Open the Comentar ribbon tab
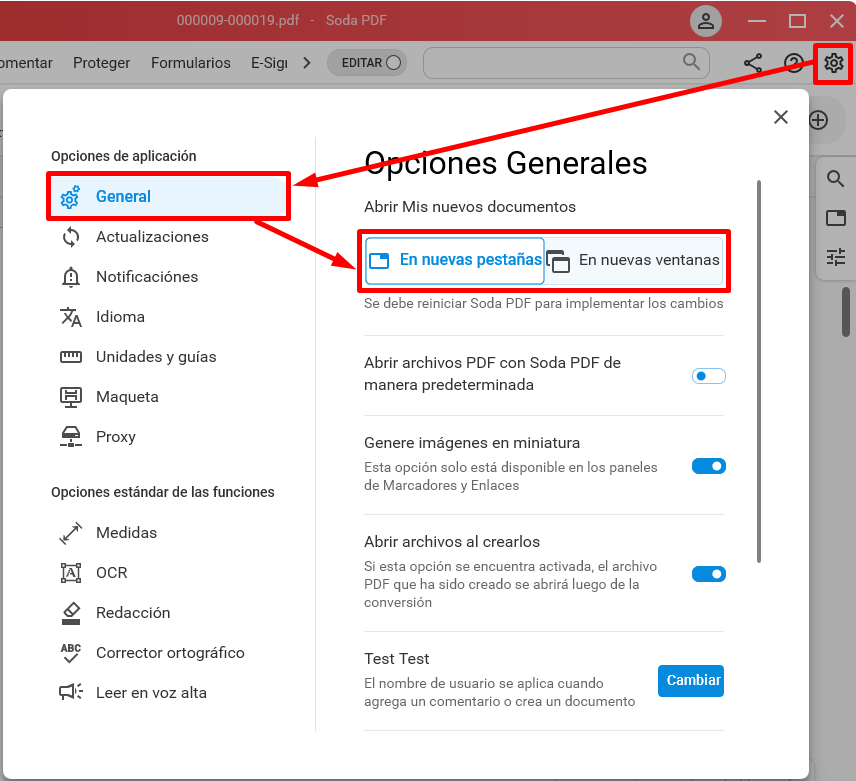Image resolution: width=856 pixels, height=781 pixels. tap(25, 63)
